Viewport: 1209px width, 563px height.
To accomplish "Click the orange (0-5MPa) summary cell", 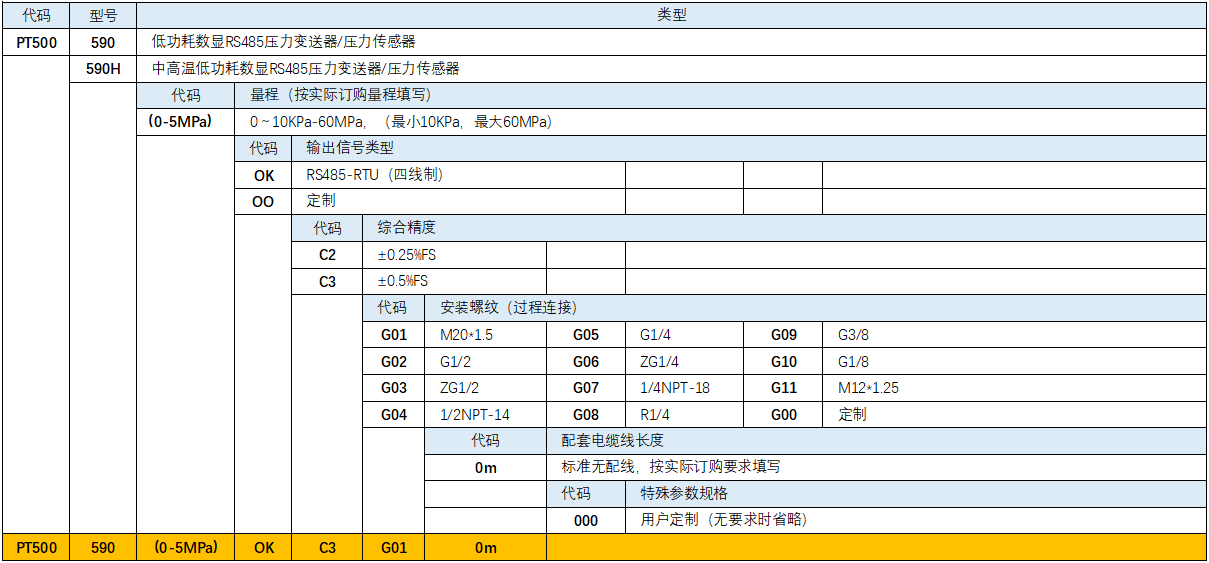I will [x=186, y=548].
